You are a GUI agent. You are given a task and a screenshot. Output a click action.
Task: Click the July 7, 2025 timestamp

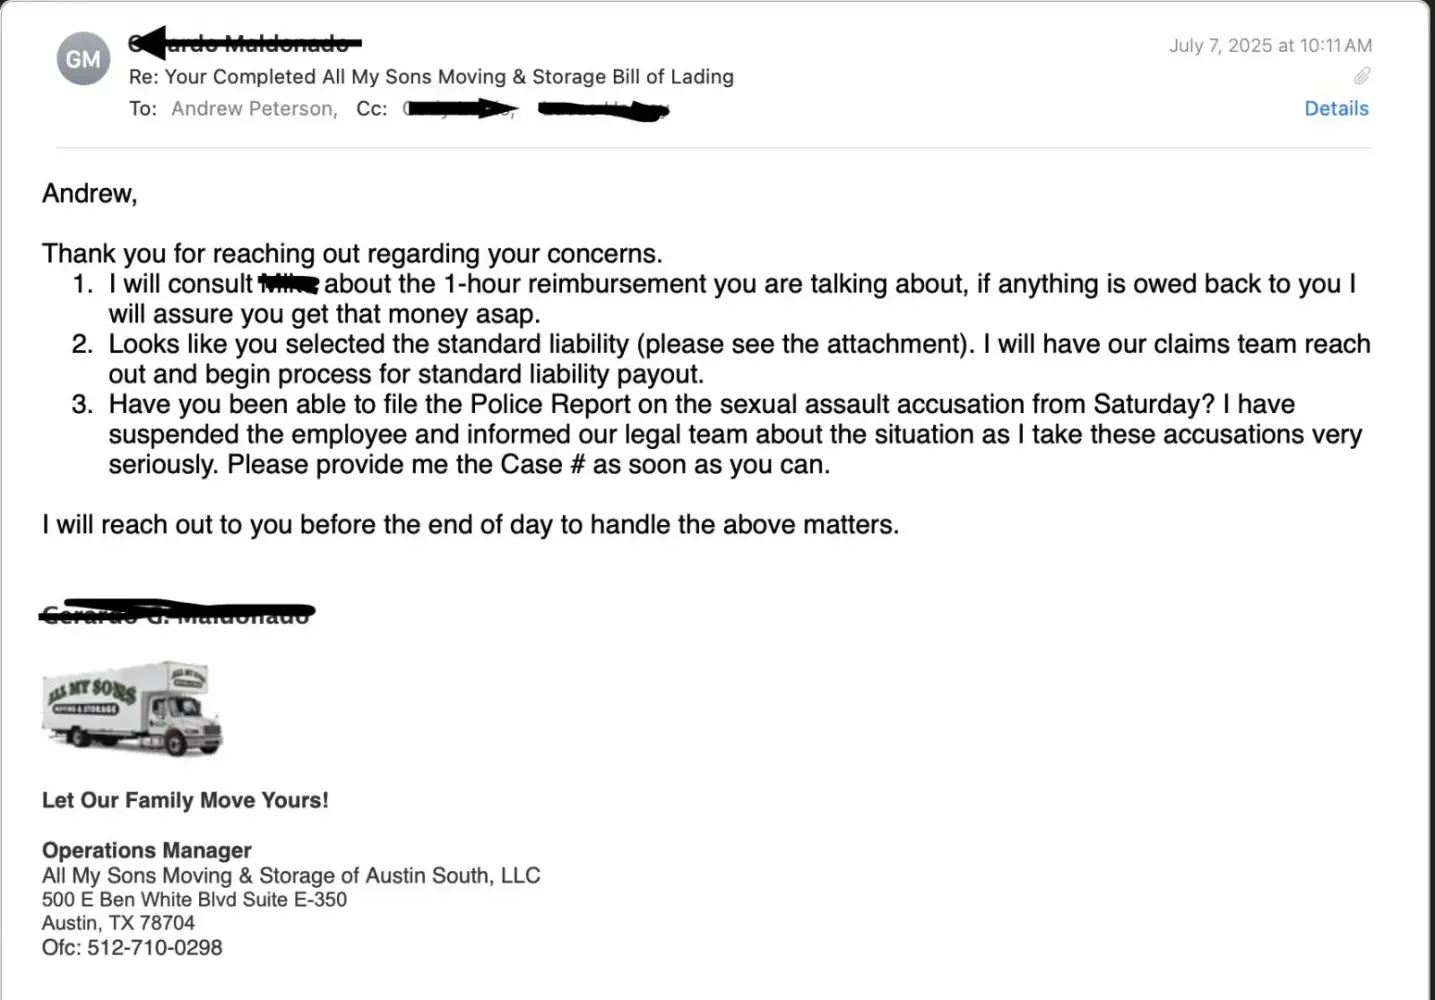[x=1270, y=45]
